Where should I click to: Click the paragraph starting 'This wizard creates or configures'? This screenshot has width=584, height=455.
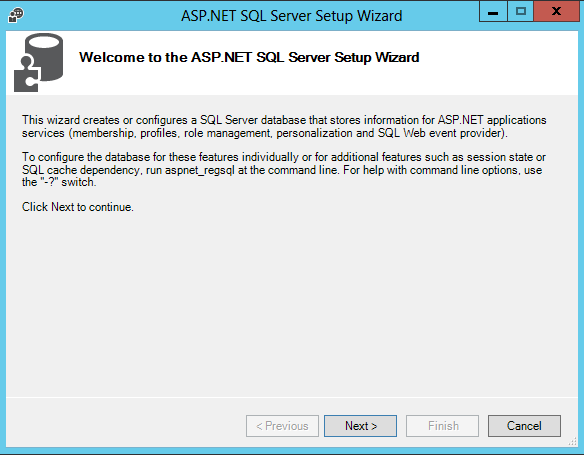[x=284, y=126]
